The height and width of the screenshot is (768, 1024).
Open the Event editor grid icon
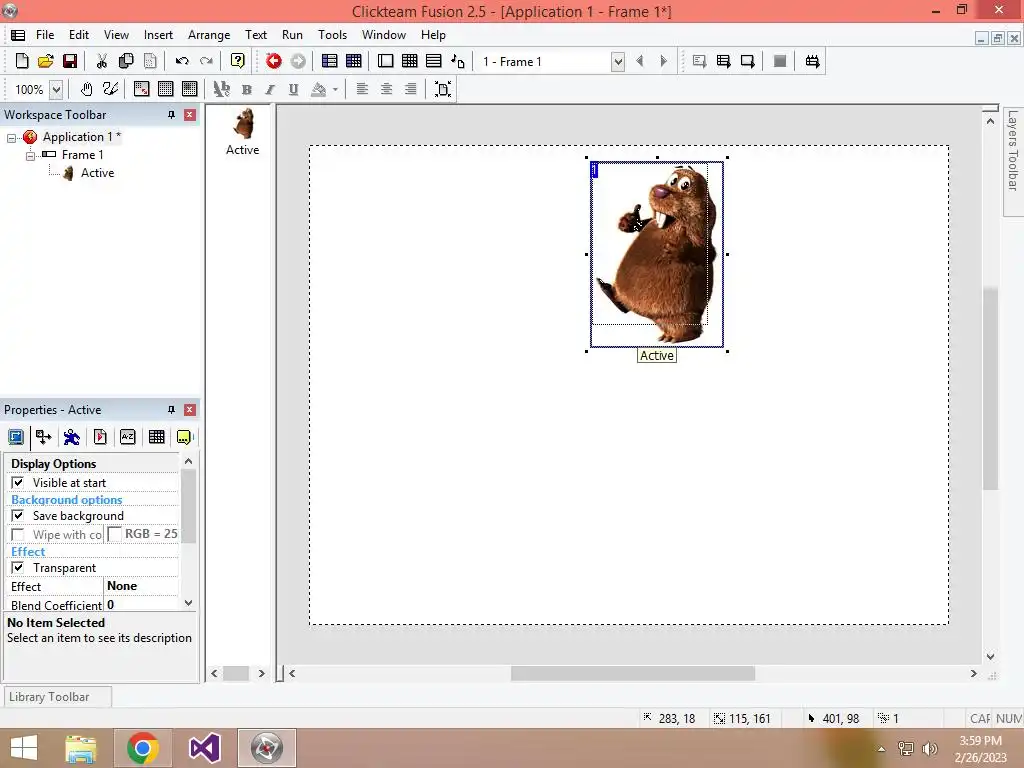[x=409, y=61]
